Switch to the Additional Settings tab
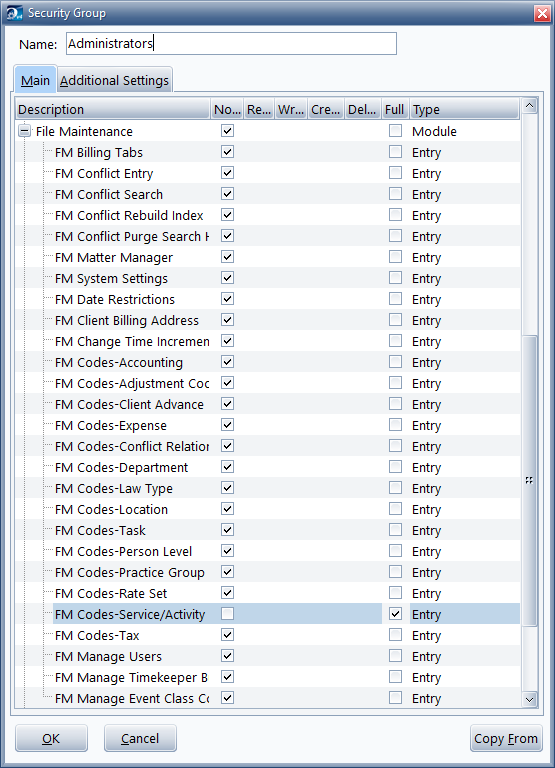This screenshot has height=768, width=555. pyautogui.click(x=115, y=80)
